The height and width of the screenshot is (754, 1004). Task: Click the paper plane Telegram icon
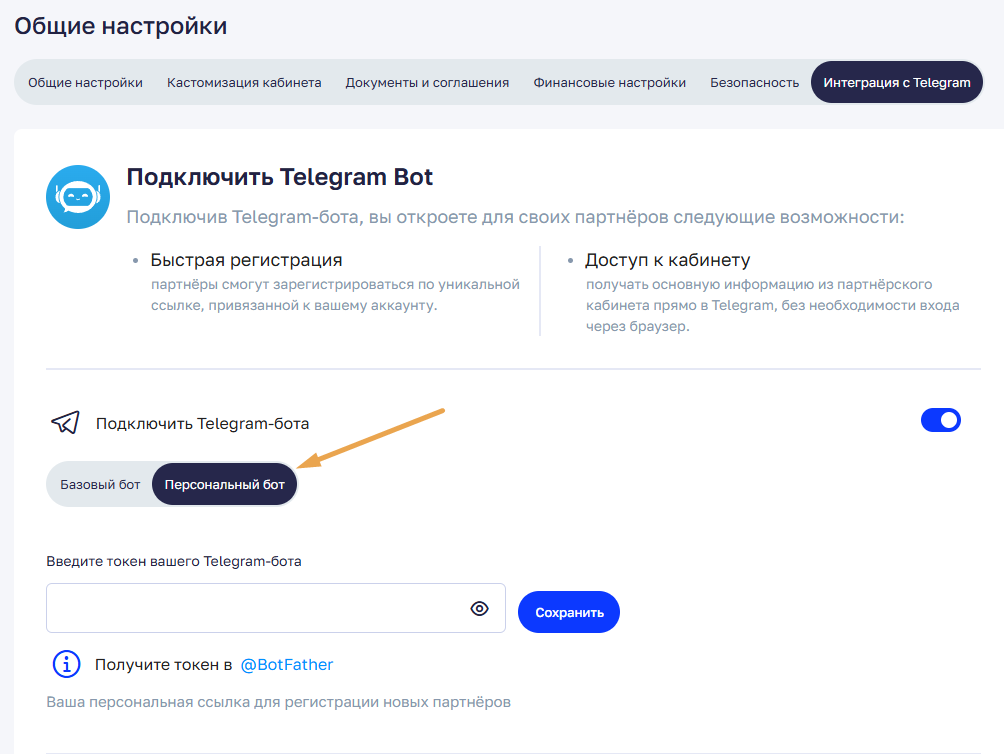tap(65, 422)
